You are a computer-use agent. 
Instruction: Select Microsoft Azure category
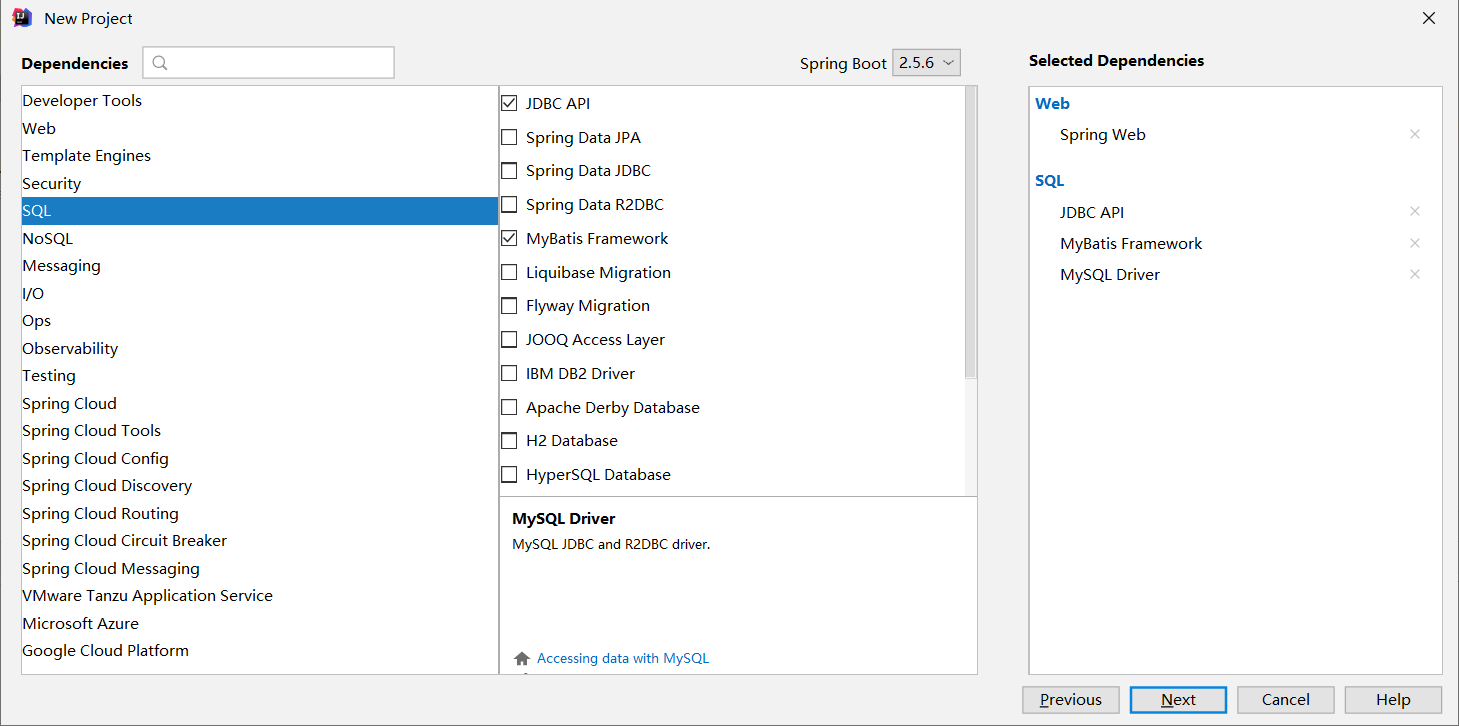(260, 623)
